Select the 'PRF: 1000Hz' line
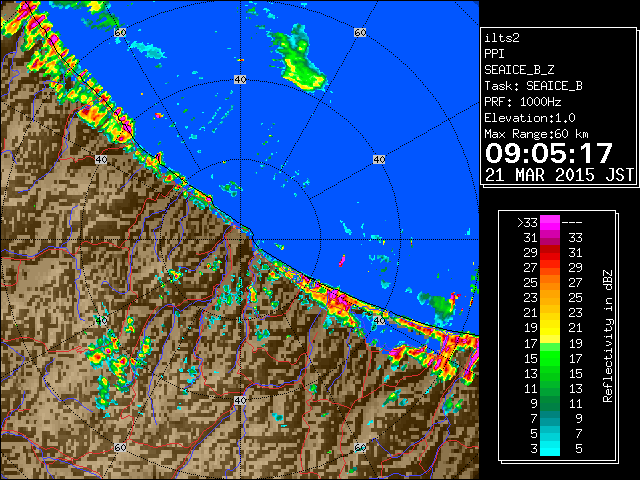 click(523, 102)
